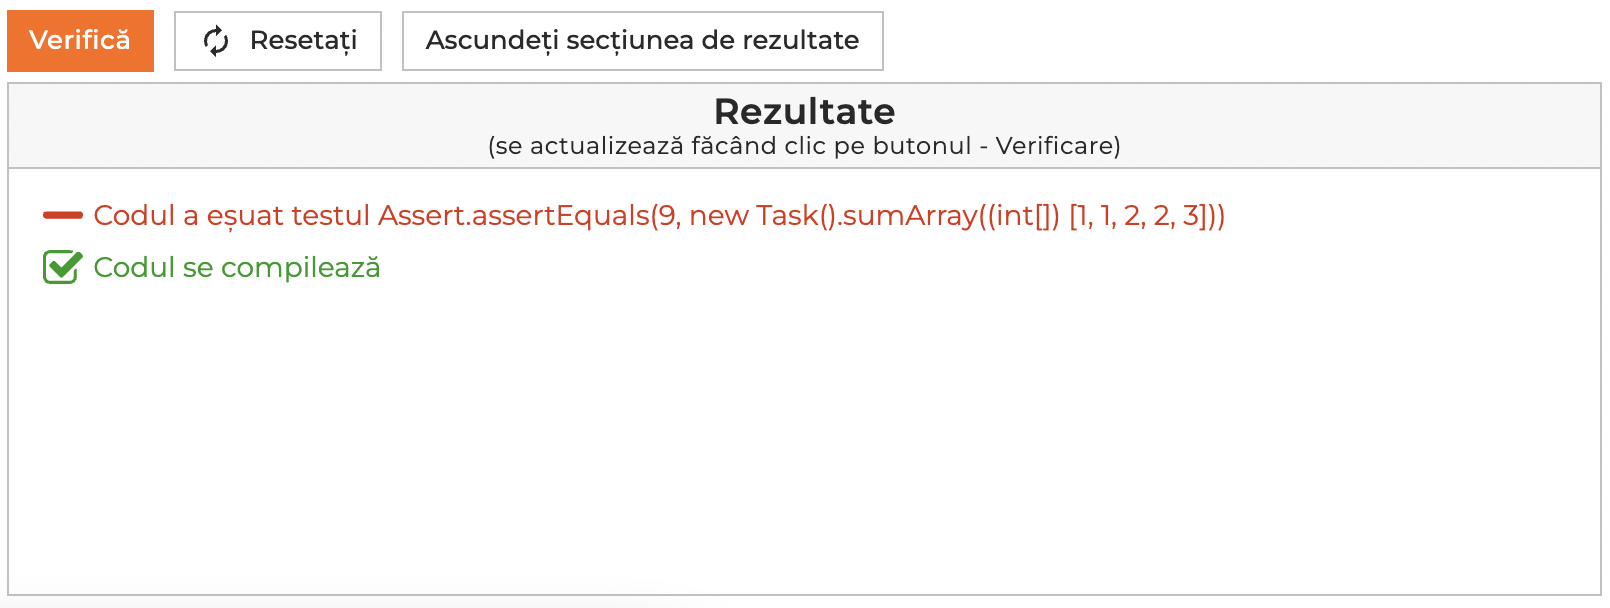Hide results via Ascundeți secțiunea de rezultate
The width and height of the screenshot is (1610, 608).
point(642,41)
